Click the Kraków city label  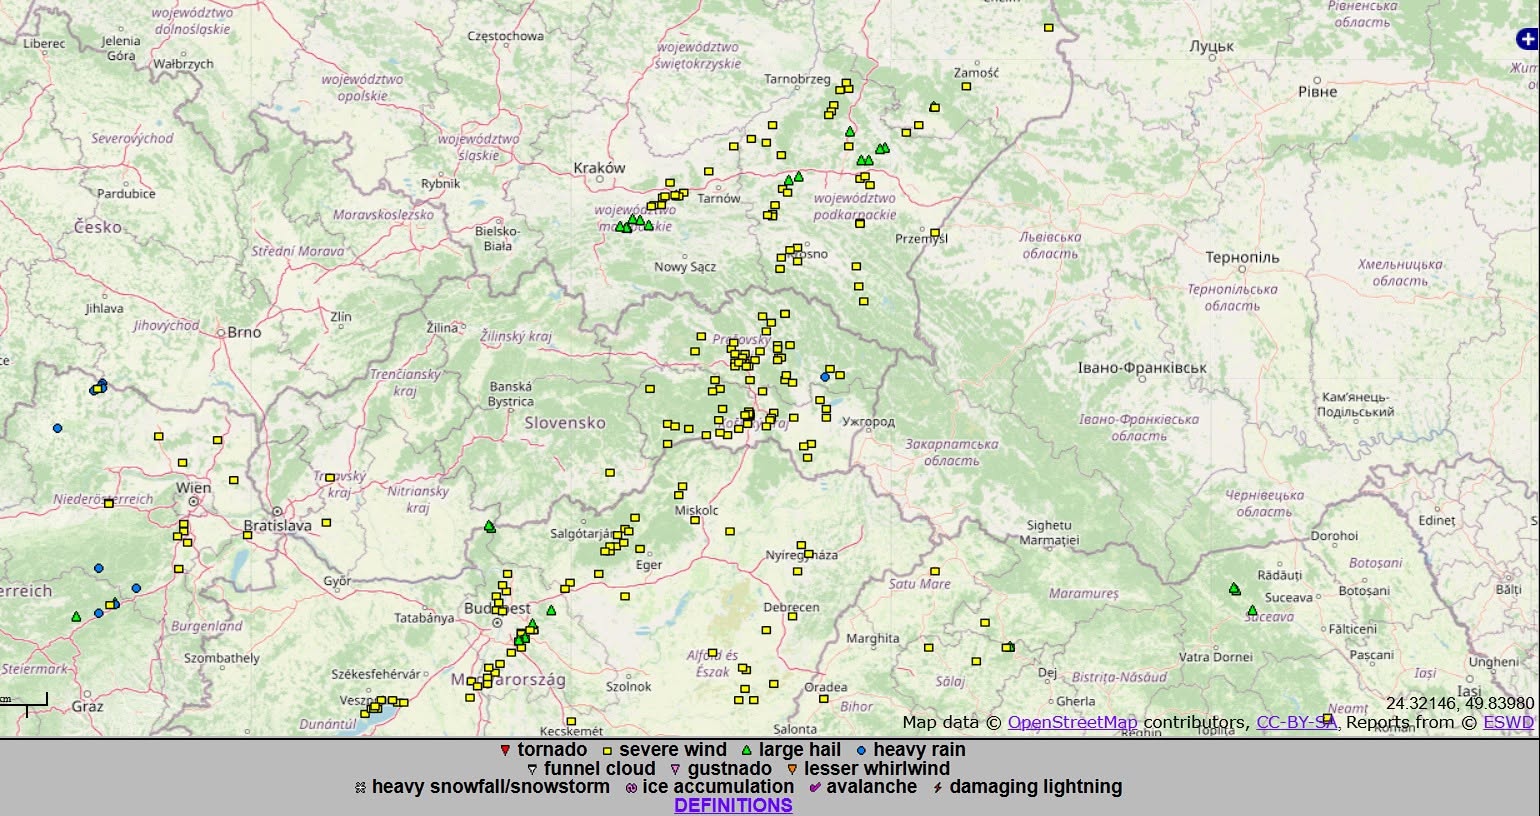[599, 168]
